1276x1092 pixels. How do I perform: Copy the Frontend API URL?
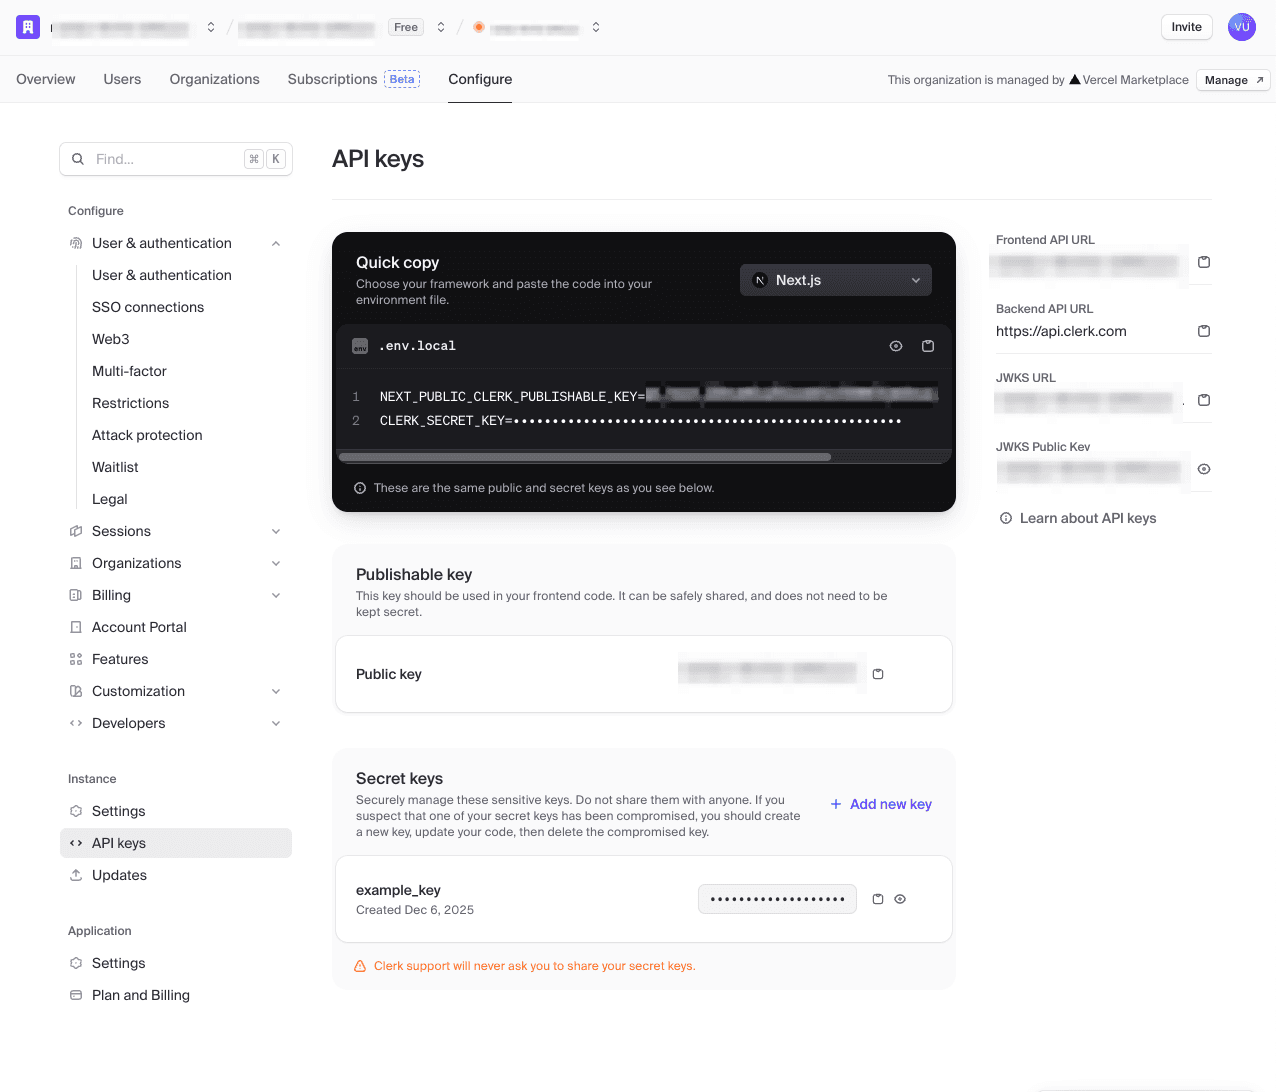click(1204, 262)
